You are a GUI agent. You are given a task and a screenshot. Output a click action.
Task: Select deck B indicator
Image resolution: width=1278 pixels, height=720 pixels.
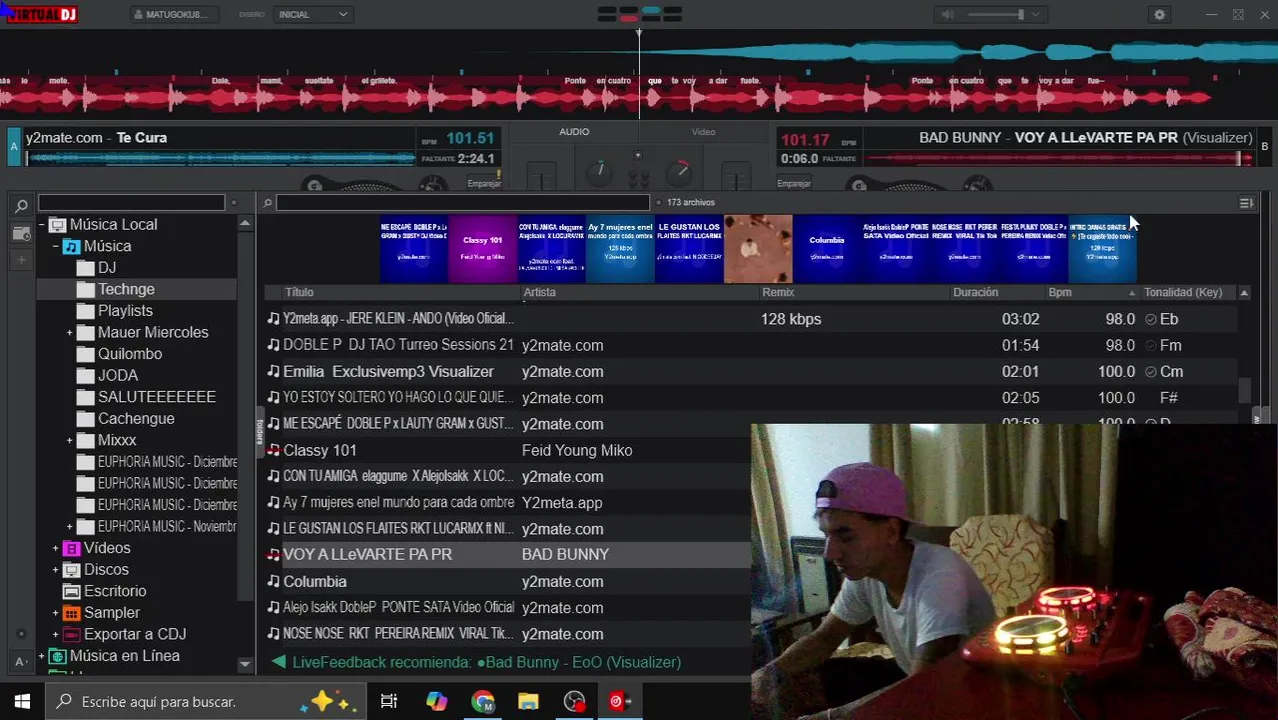tap(1264, 146)
